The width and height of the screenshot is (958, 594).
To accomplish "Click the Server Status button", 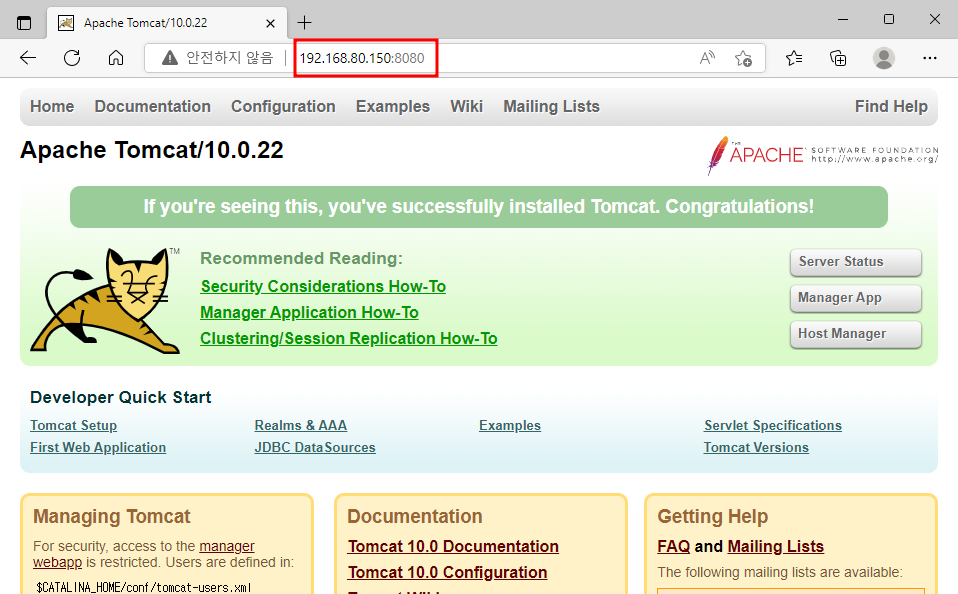I will 855,262.
